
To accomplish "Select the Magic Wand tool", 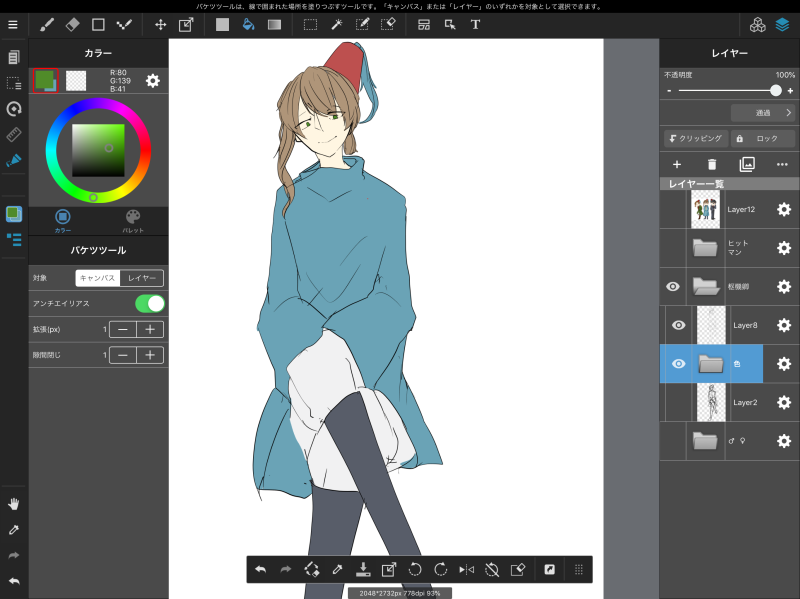I will pos(337,24).
